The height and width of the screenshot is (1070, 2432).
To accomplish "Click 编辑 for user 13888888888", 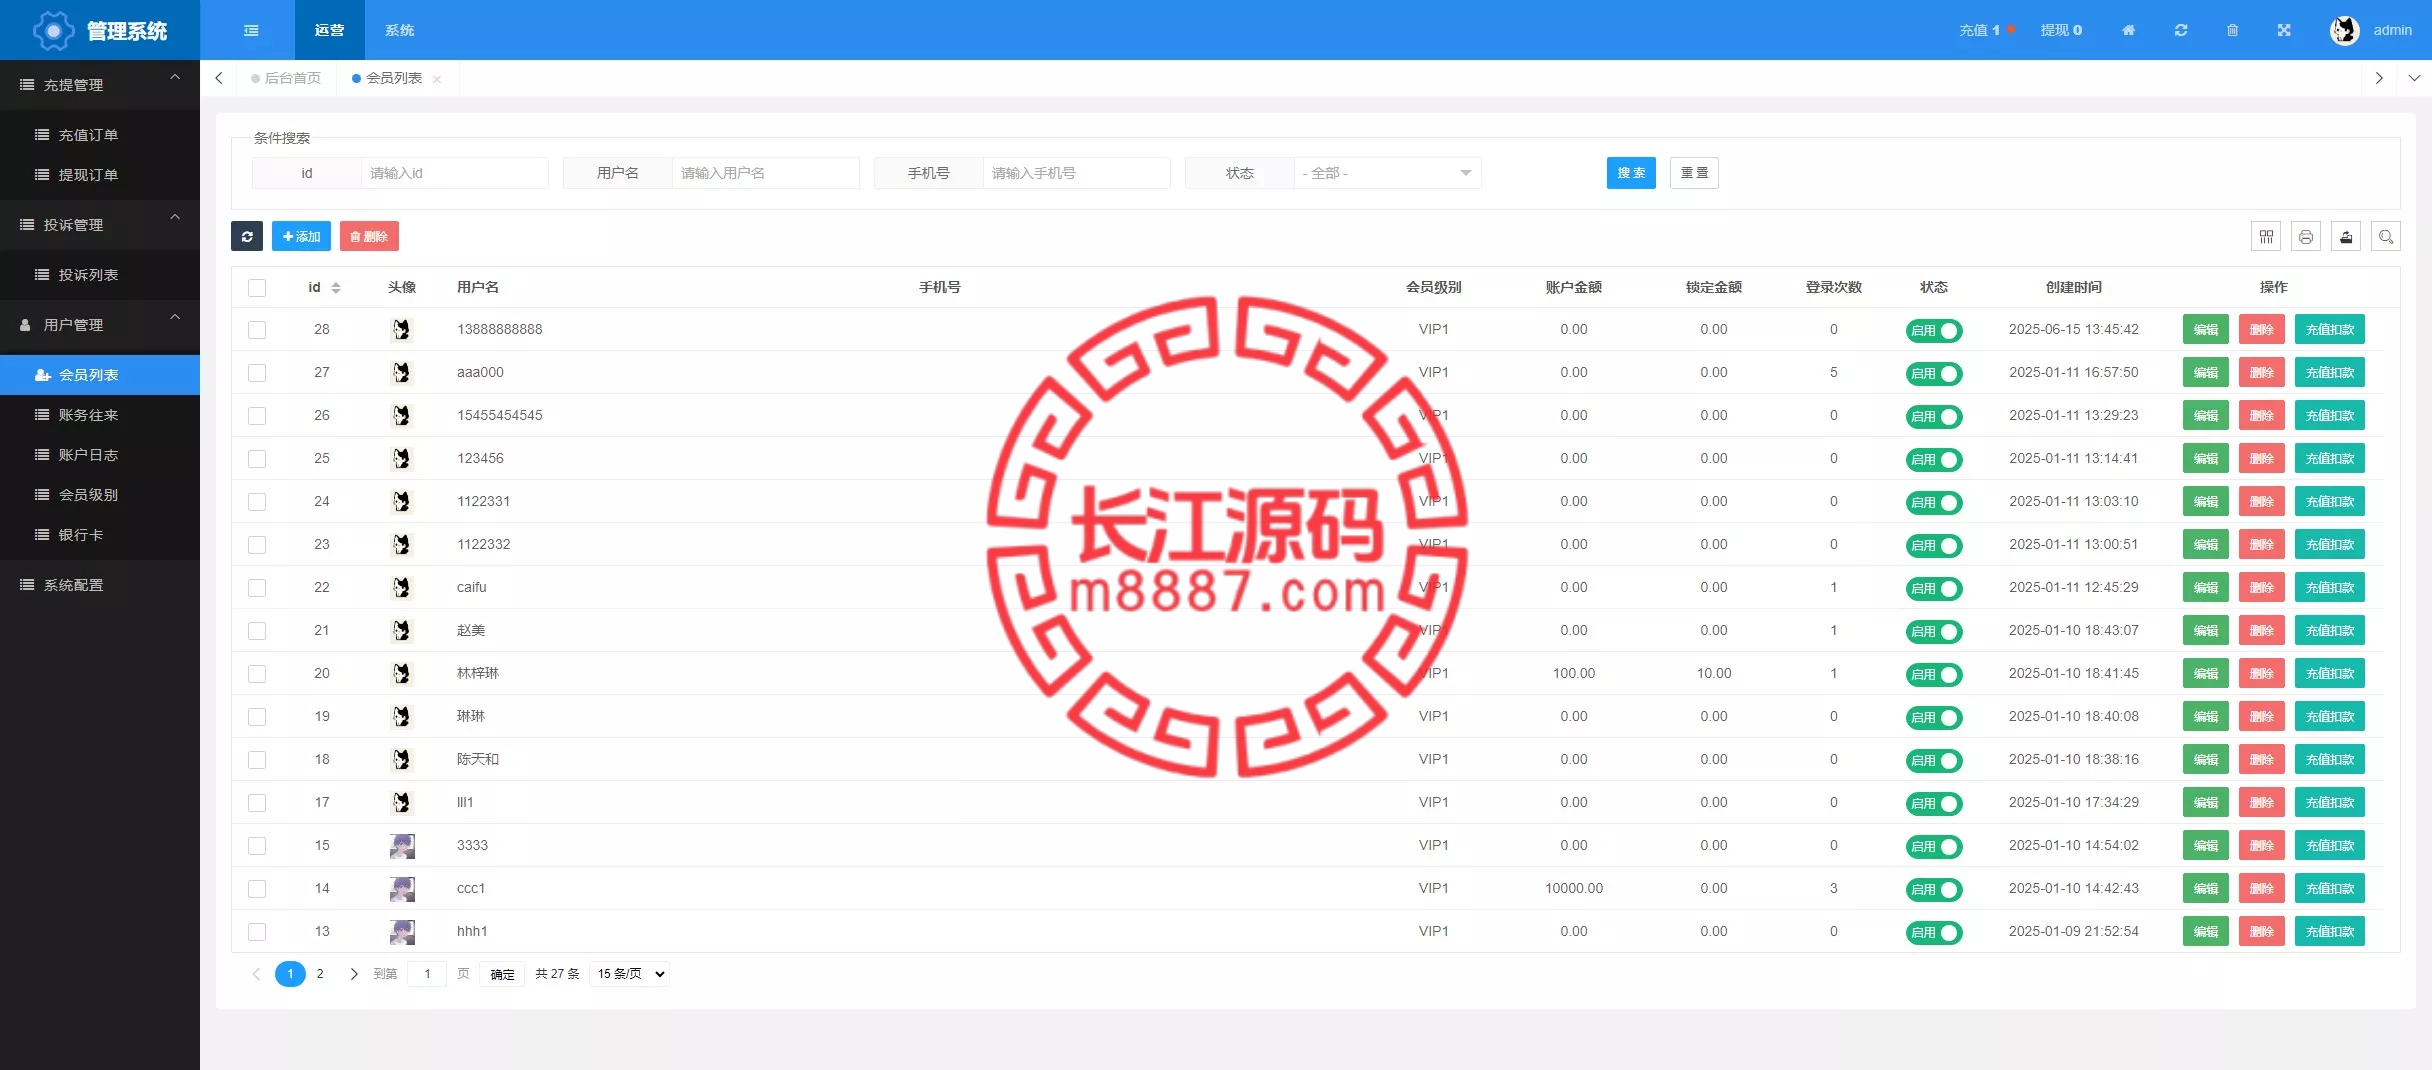I will (2206, 330).
